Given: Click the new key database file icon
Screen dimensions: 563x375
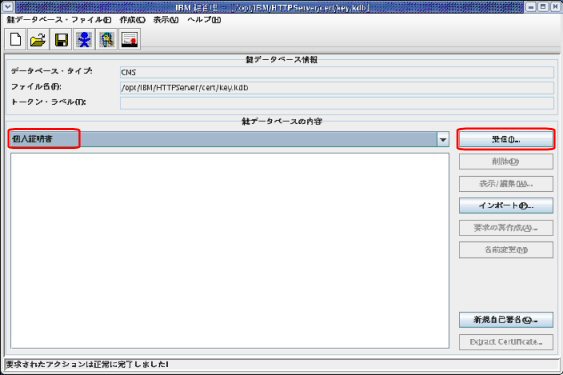Looking at the screenshot, I should pos(15,40).
